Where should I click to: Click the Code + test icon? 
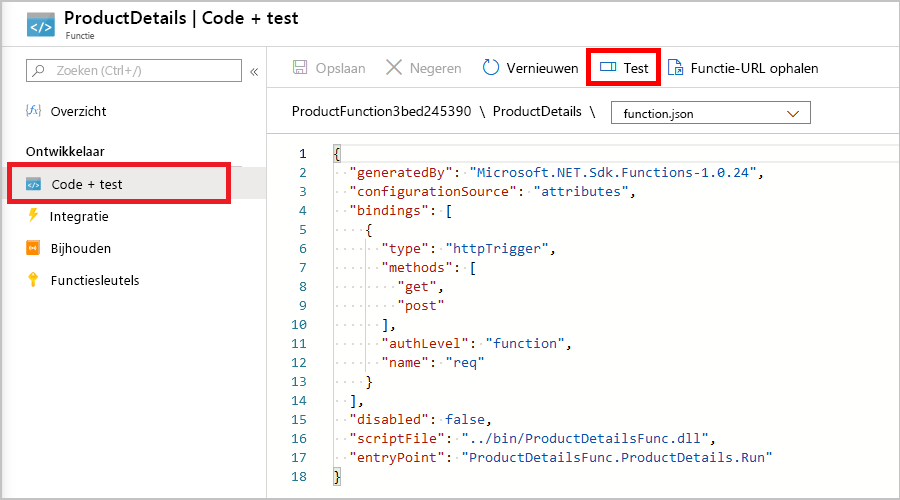33,184
